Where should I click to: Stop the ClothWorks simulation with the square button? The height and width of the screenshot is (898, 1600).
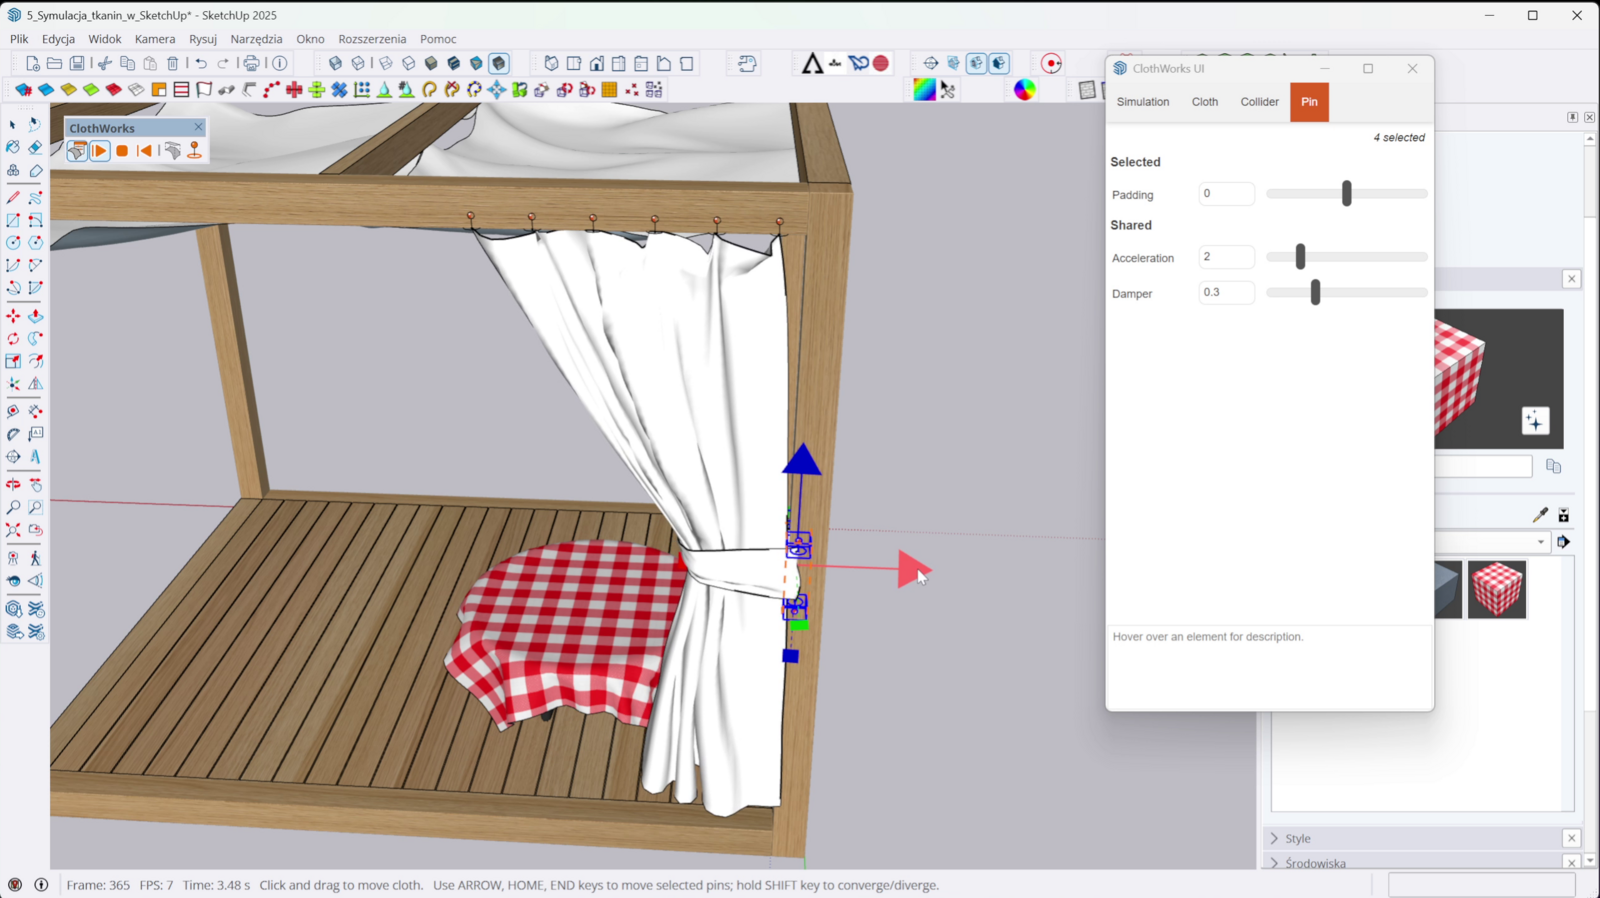click(x=122, y=151)
